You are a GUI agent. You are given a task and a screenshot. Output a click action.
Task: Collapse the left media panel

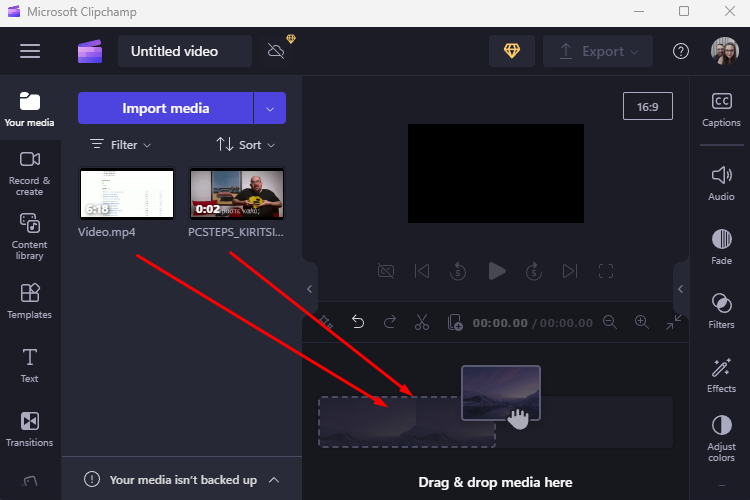[x=309, y=289]
